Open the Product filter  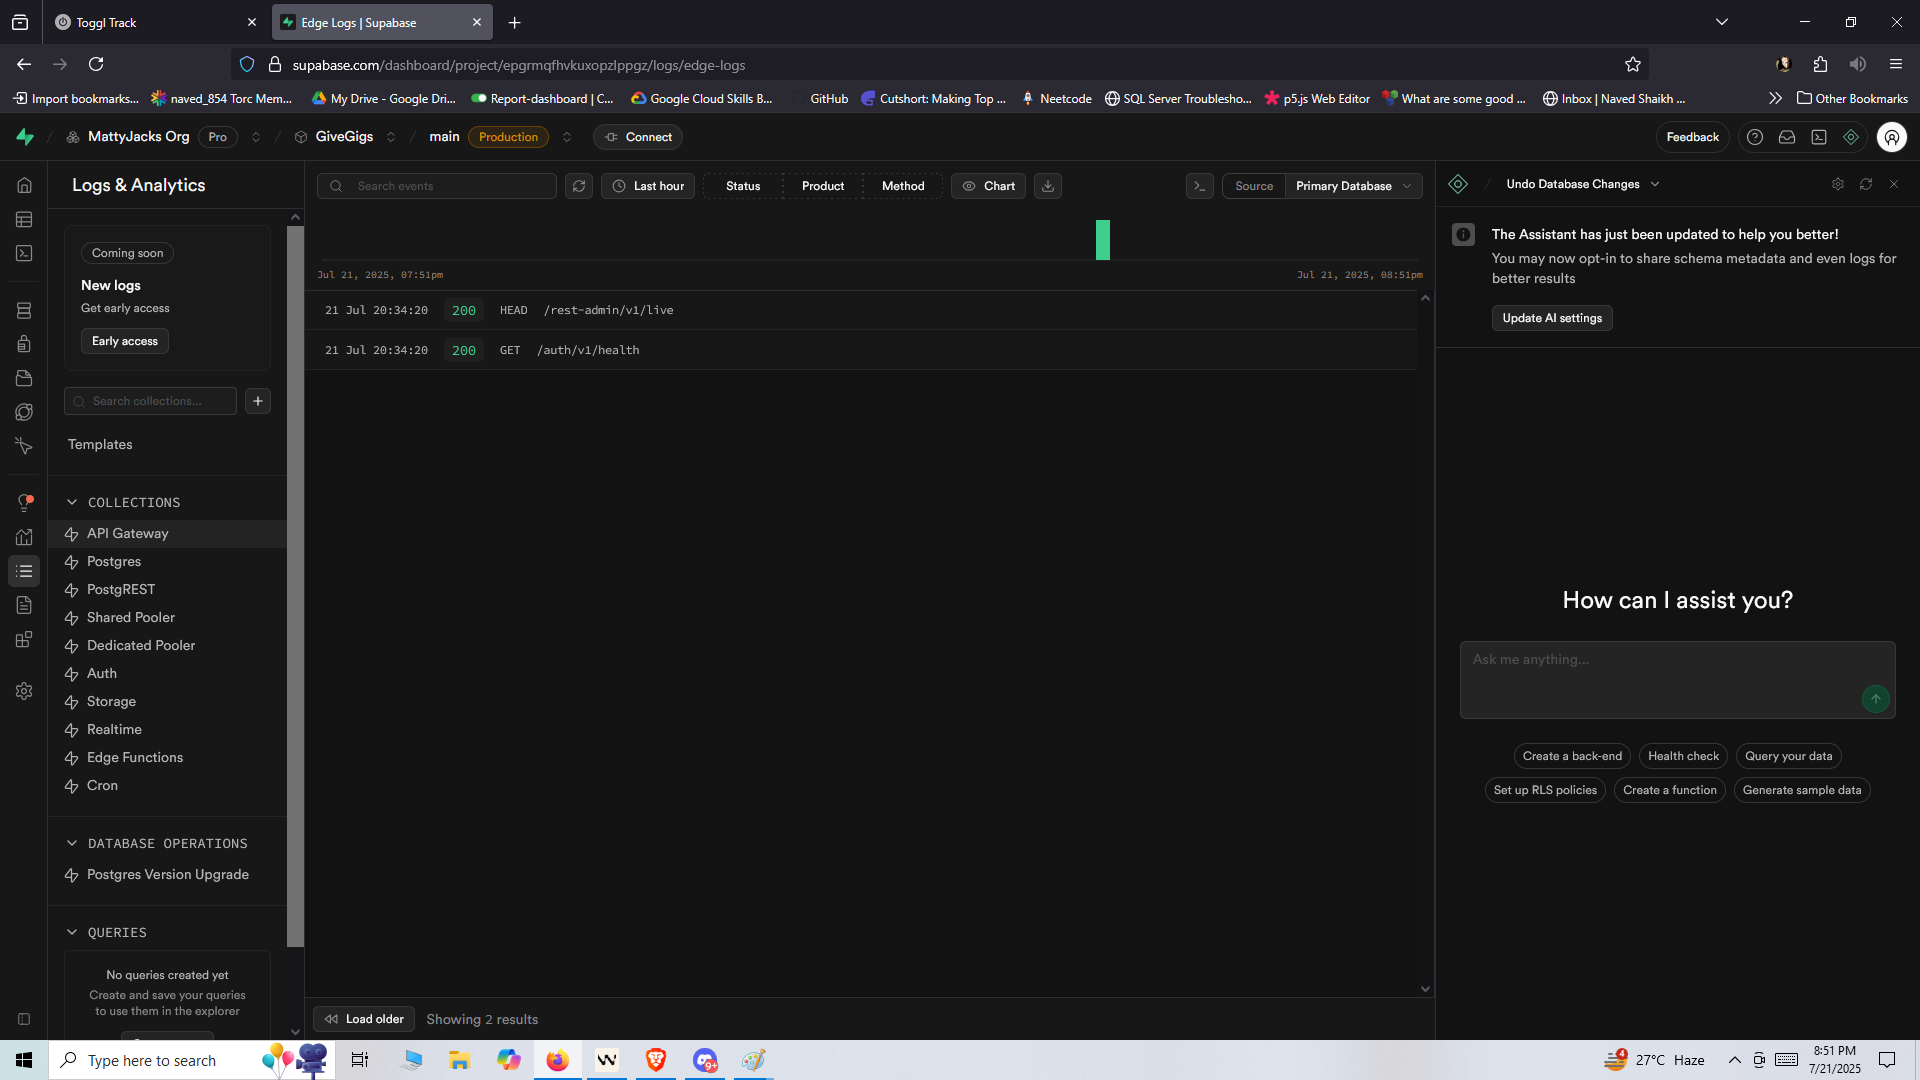(x=823, y=186)
